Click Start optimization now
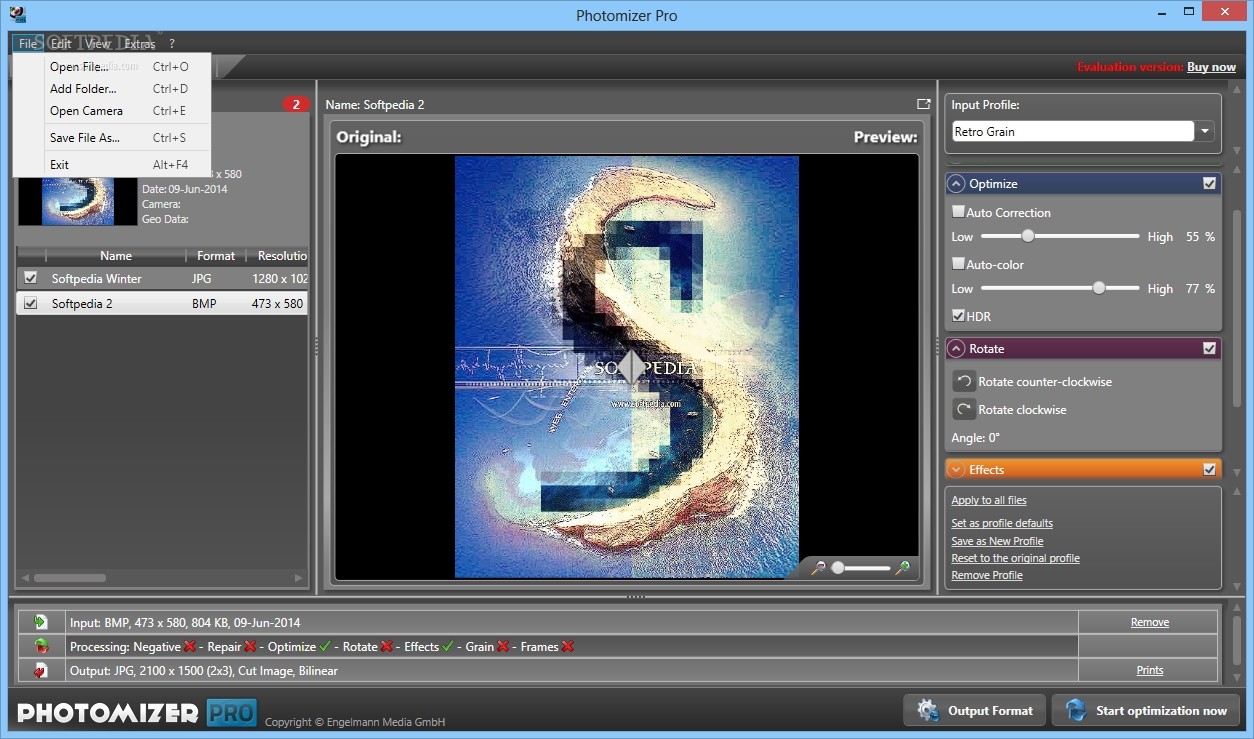The width and height of the screenshot is (1254, 739). (x=1146, y=711)
